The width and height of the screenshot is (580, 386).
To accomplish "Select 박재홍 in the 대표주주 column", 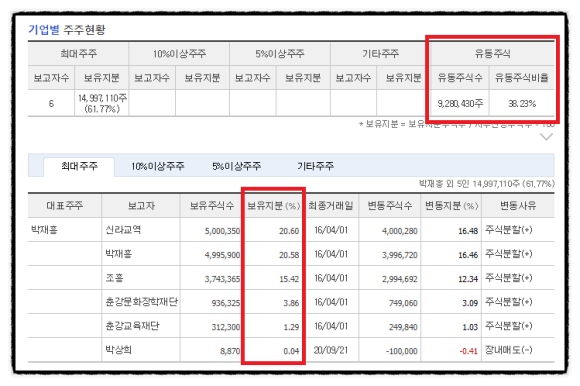I will 44,230.
